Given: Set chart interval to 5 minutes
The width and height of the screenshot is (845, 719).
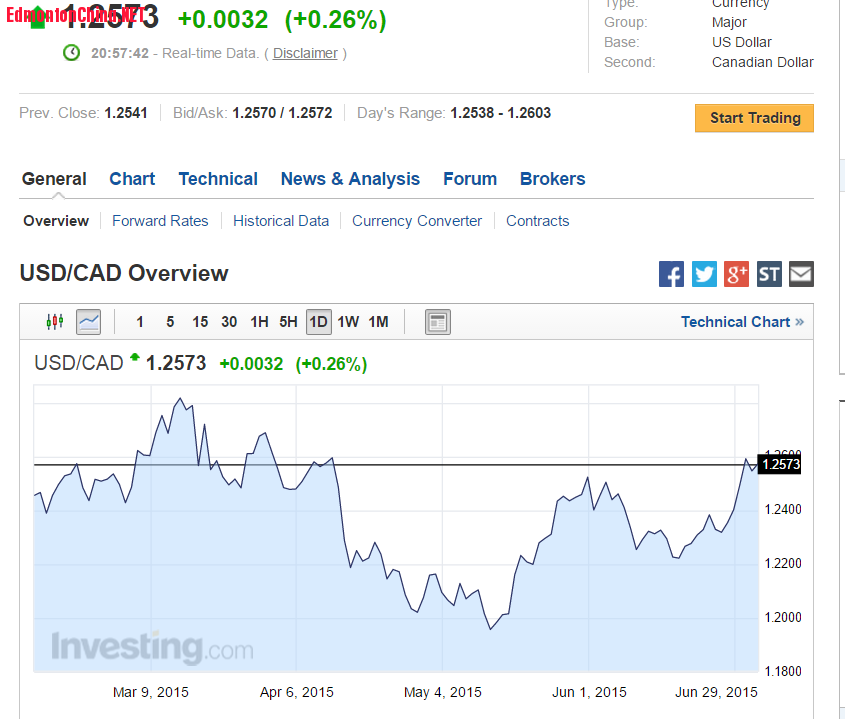Looking at the screenshot, I should [x=170, y=322].
